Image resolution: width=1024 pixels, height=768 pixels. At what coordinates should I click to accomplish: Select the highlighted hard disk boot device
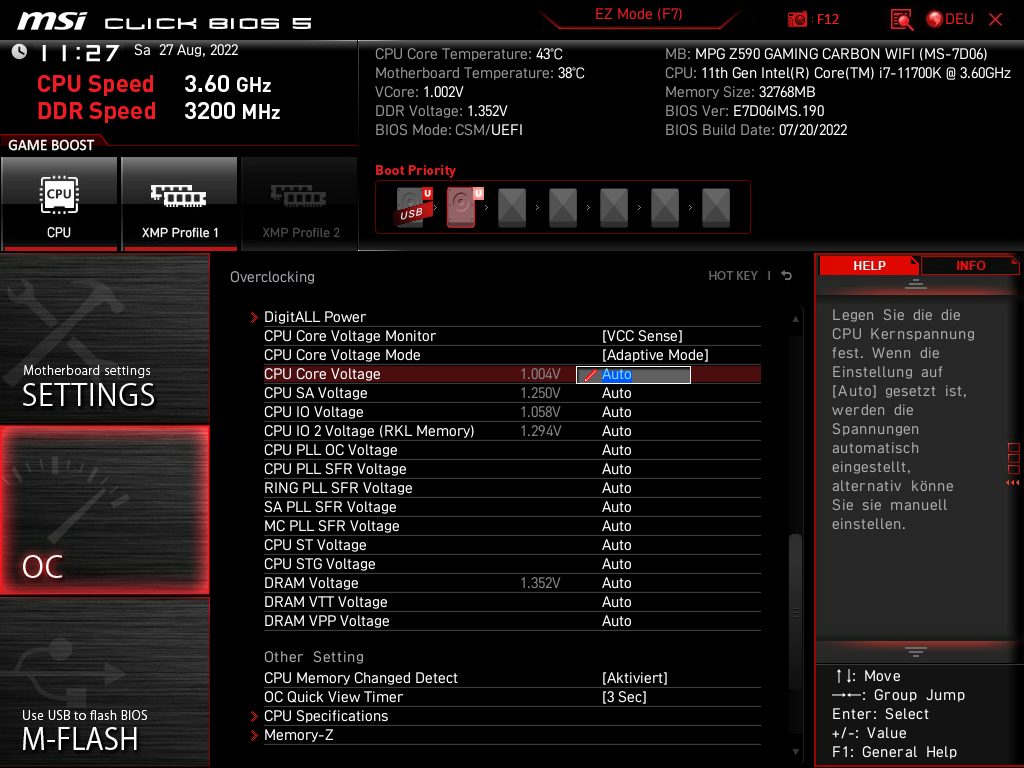(x=463, y=207)
